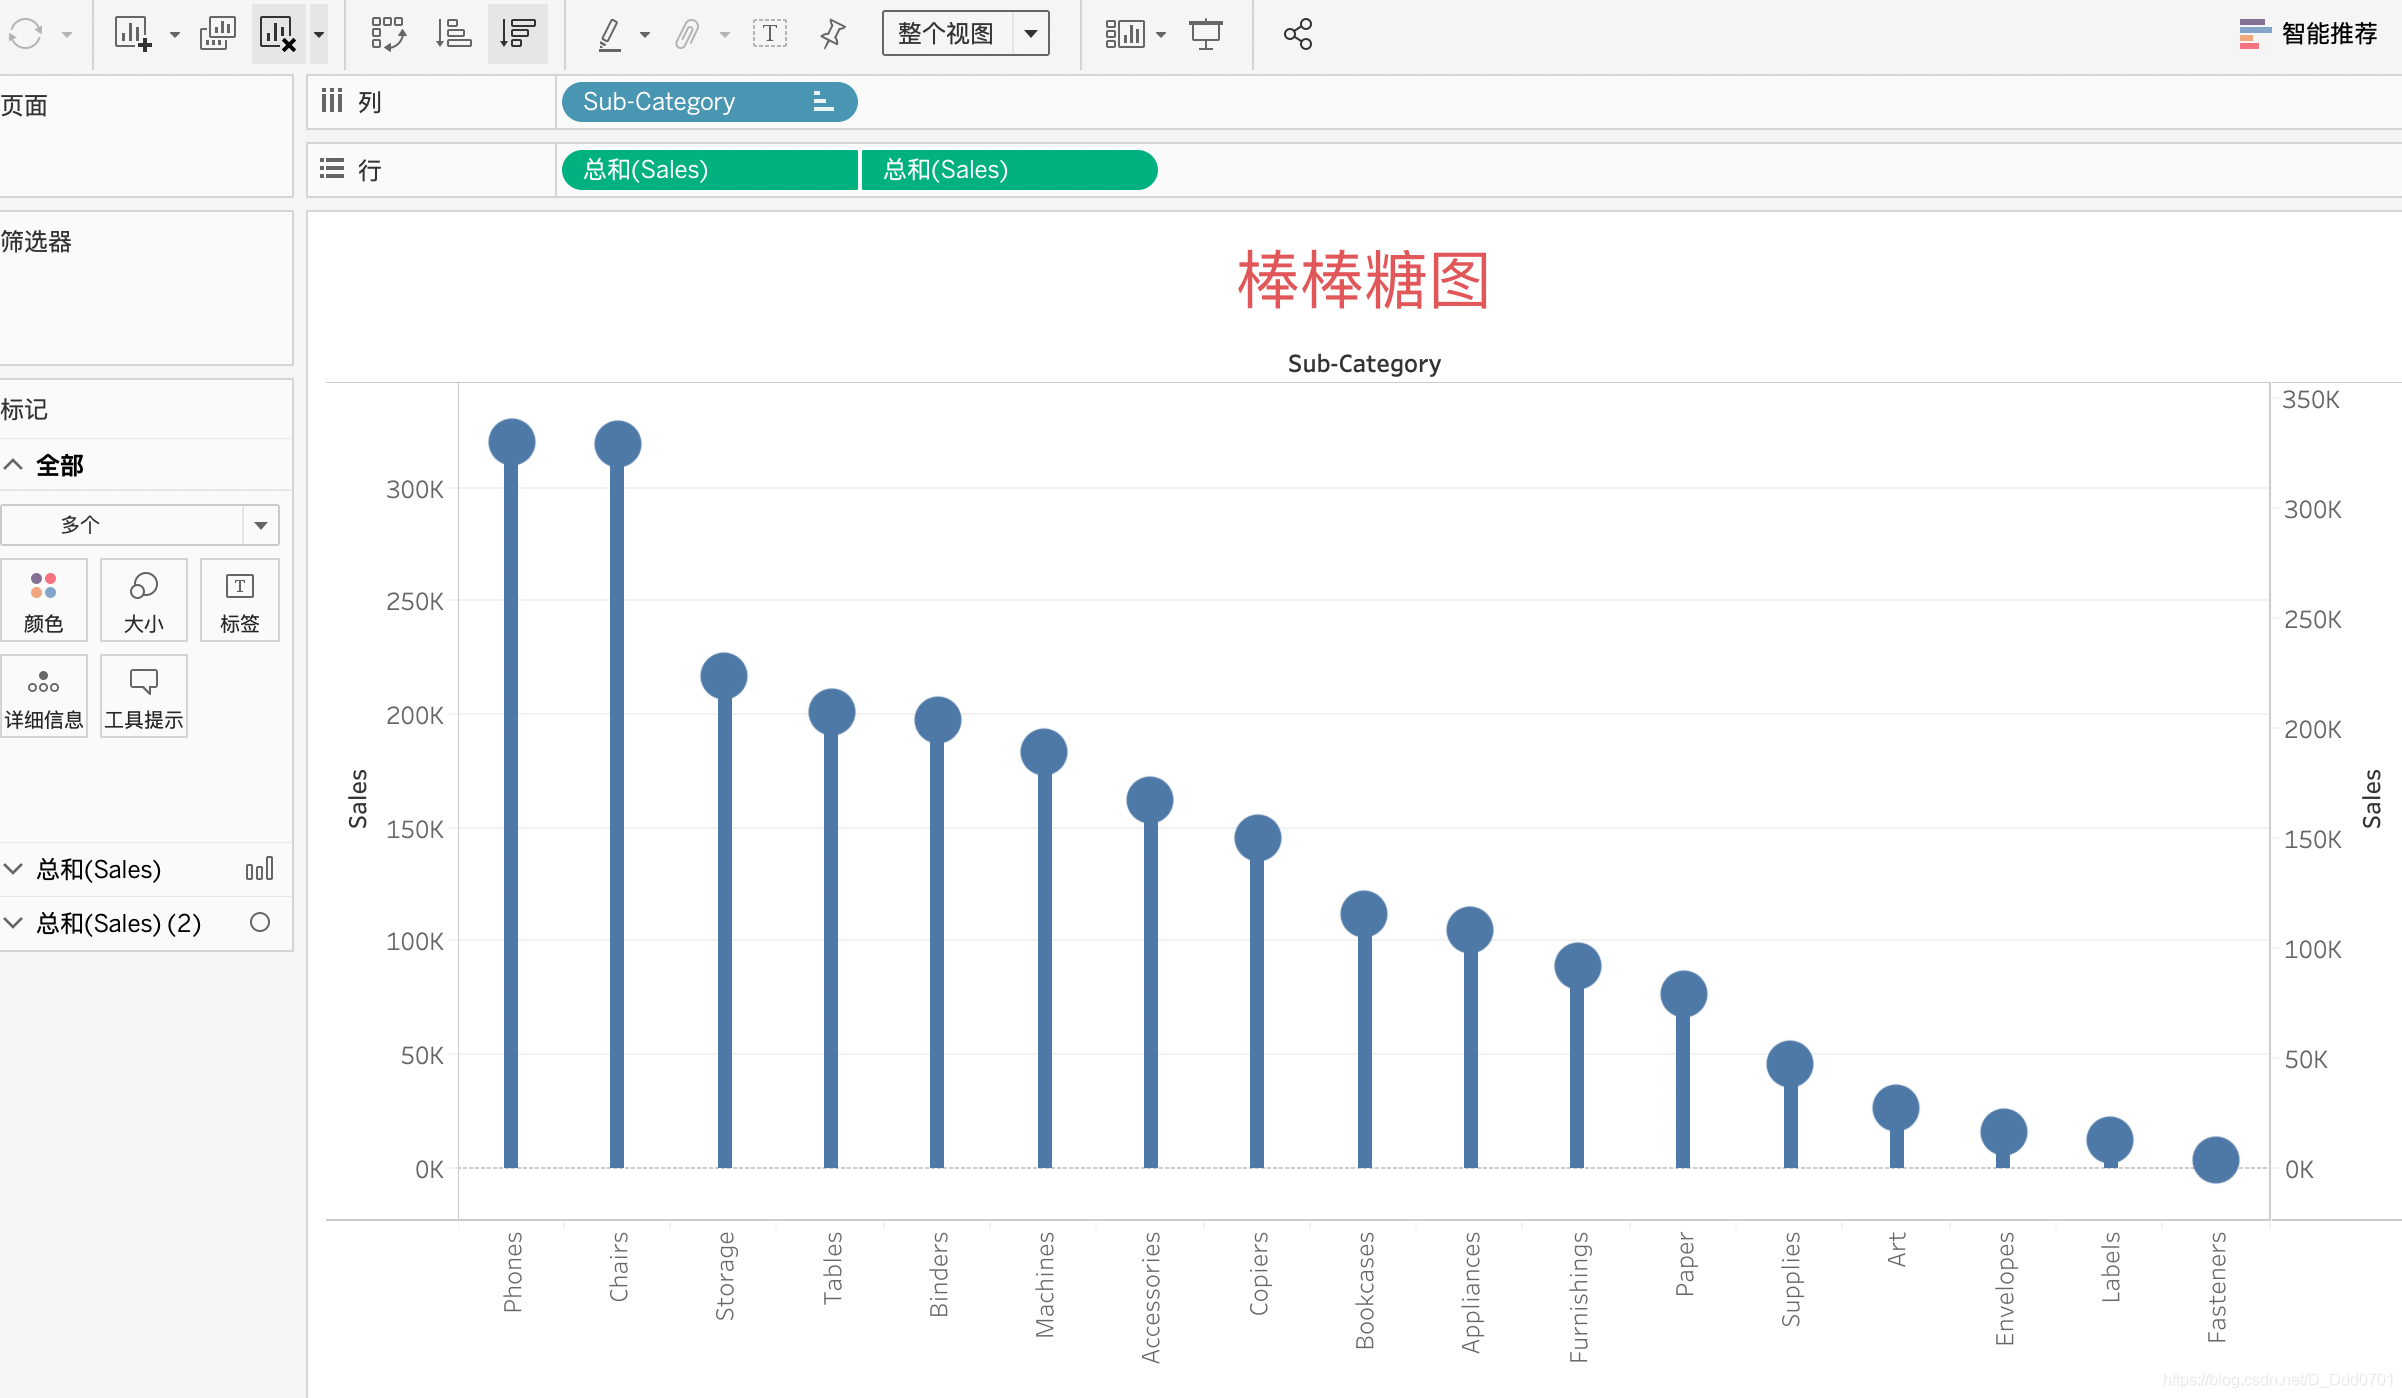The width and height of the screenshot is (2402, 1398).
Task: Click rows shelf icon 行
Action: coord(332,169)
